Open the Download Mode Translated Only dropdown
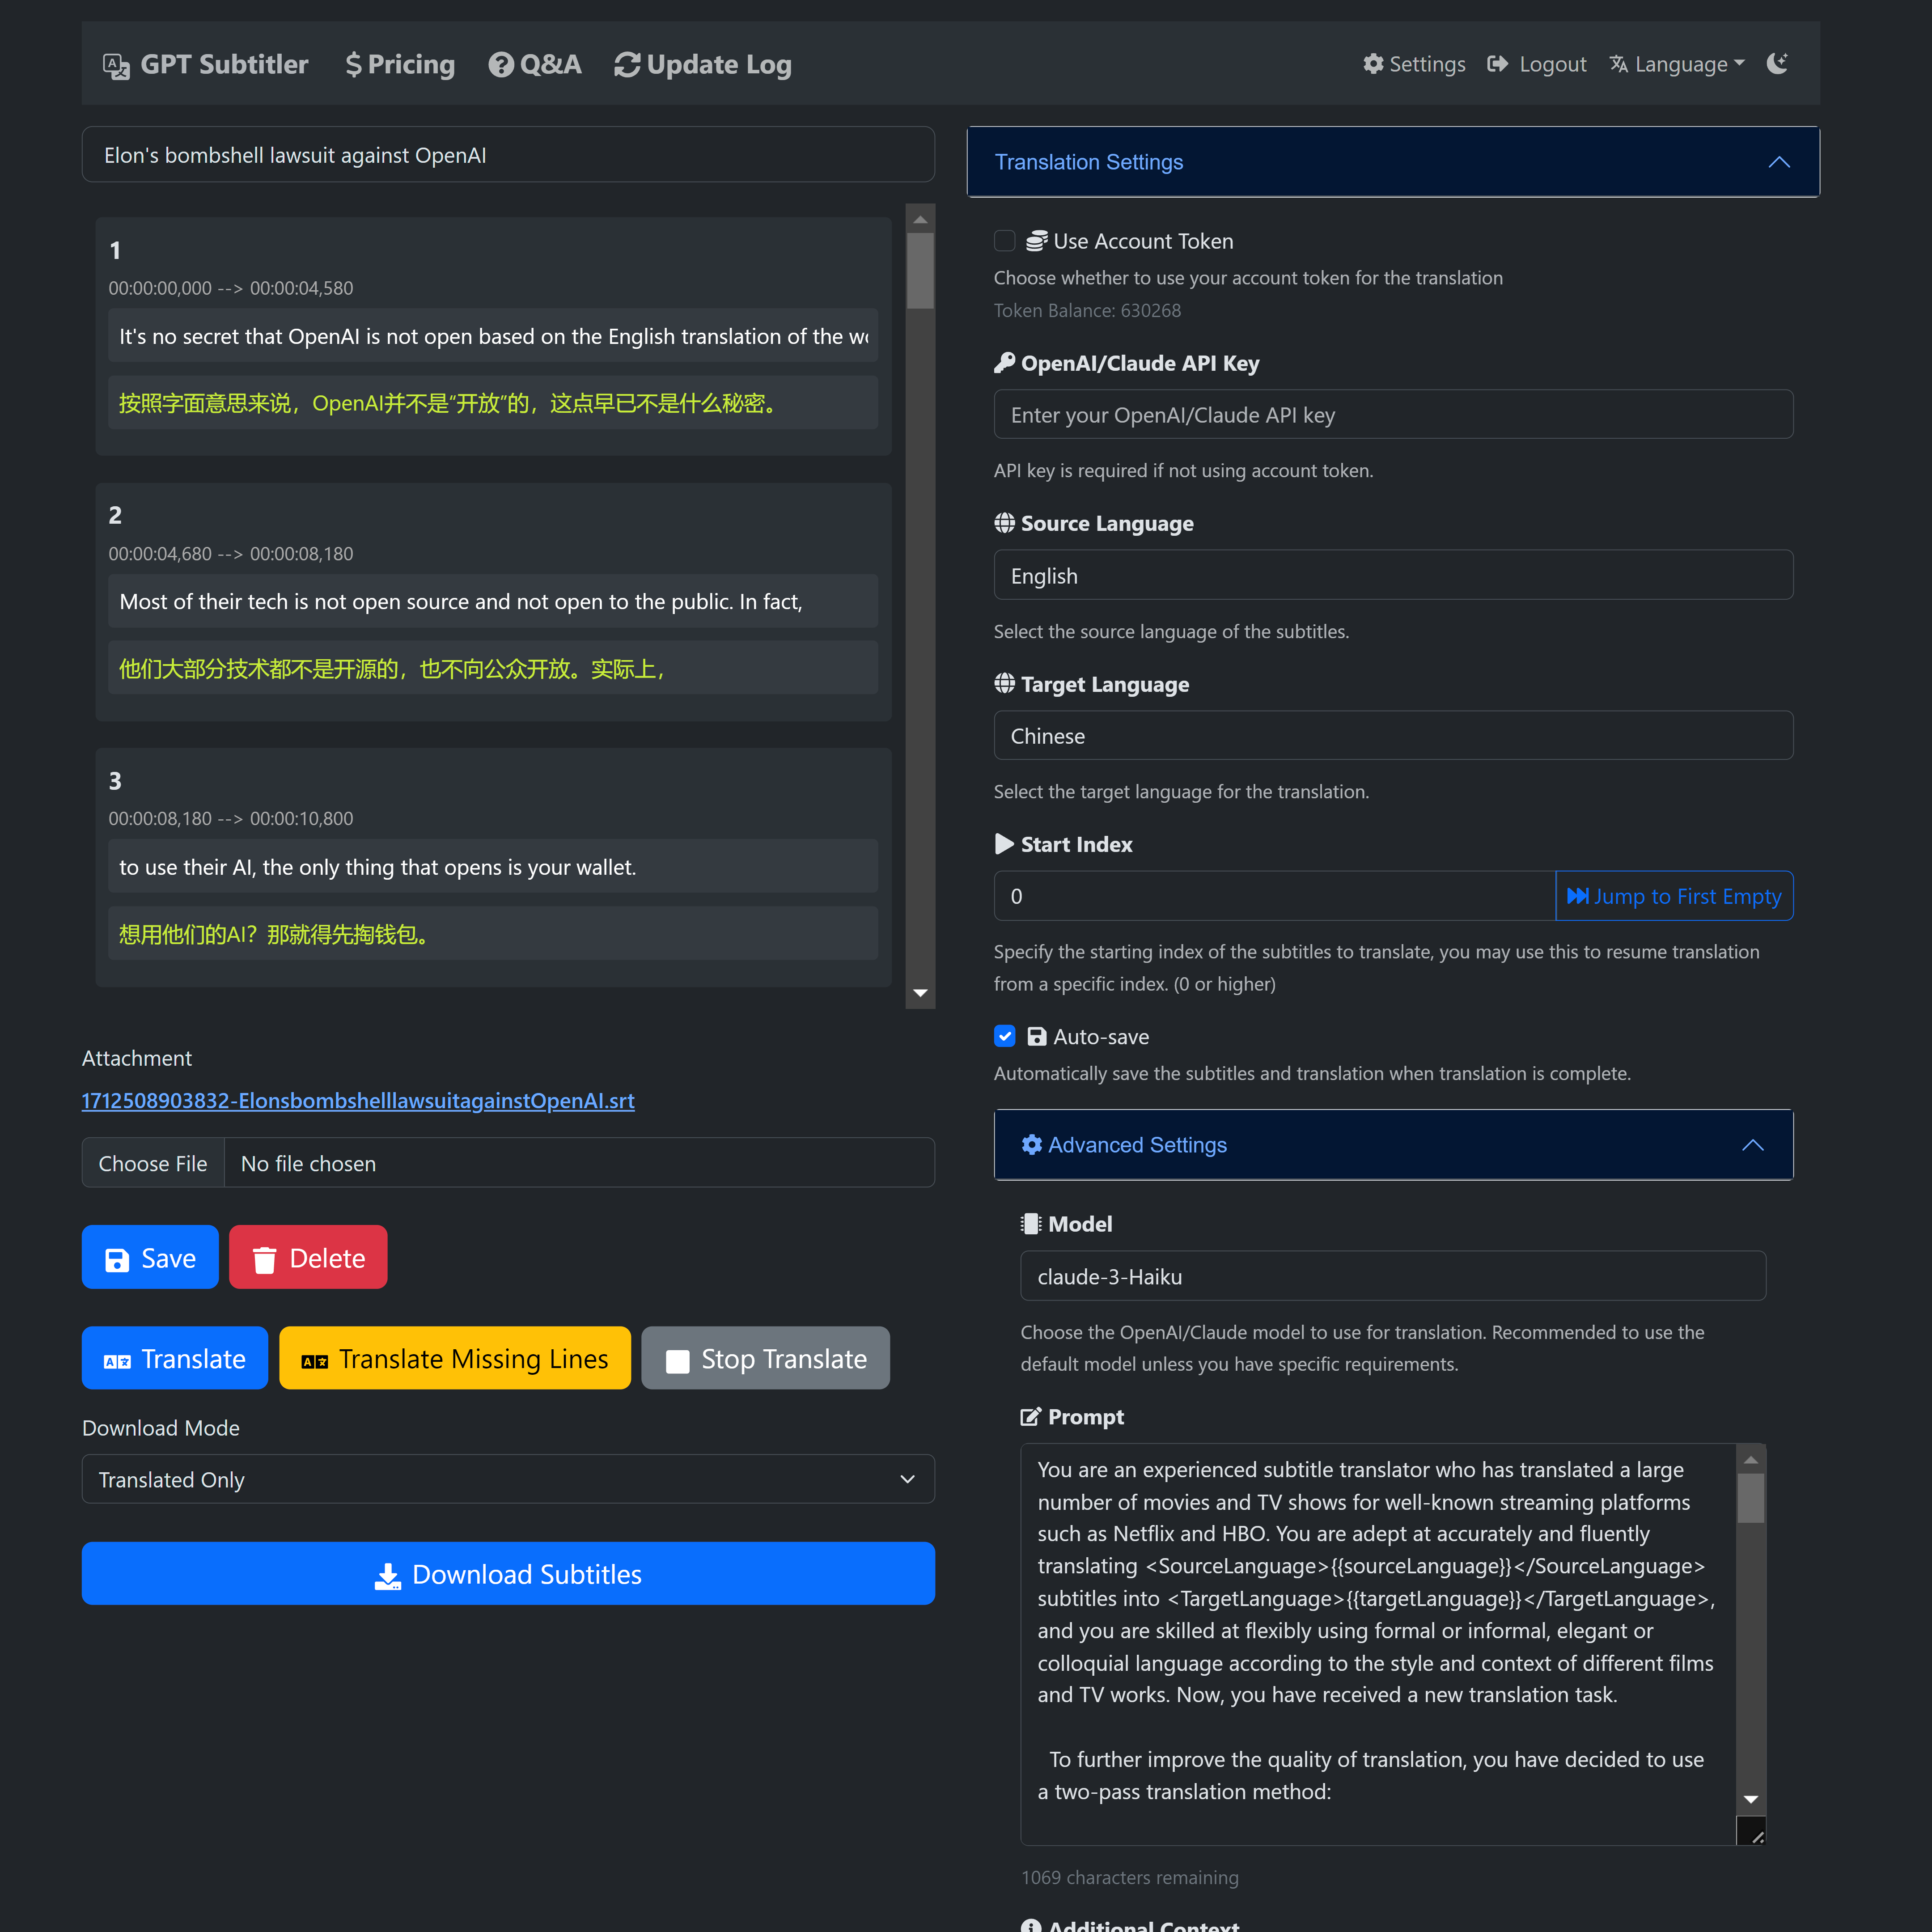The width and height of the screenshot is (1932, 1932). 508,1479
